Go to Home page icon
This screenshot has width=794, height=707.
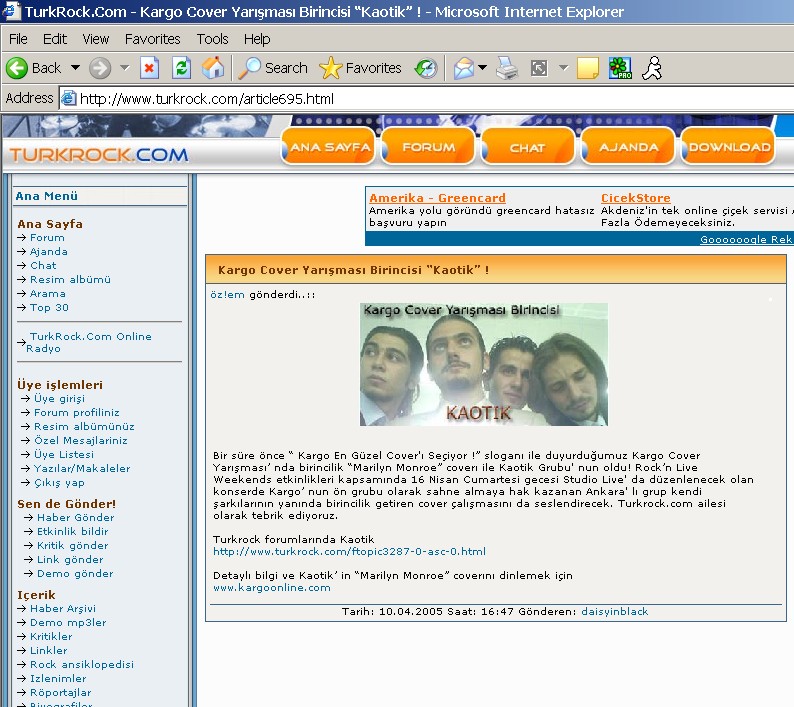213,68
